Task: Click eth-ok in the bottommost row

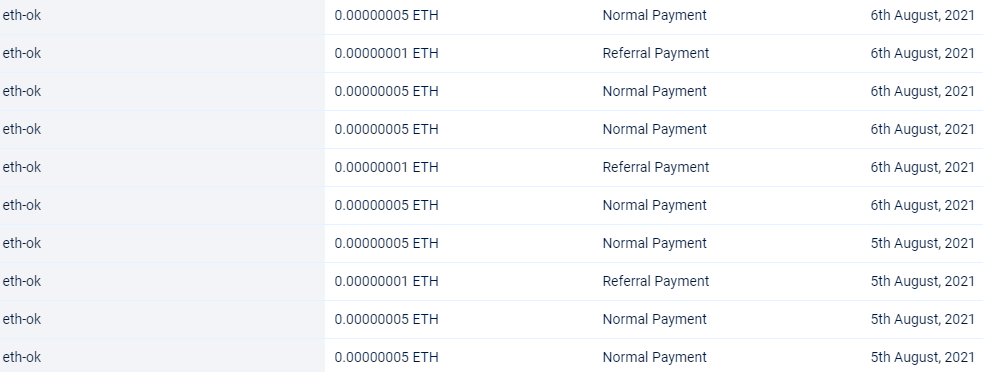Action: coord(22,357)
